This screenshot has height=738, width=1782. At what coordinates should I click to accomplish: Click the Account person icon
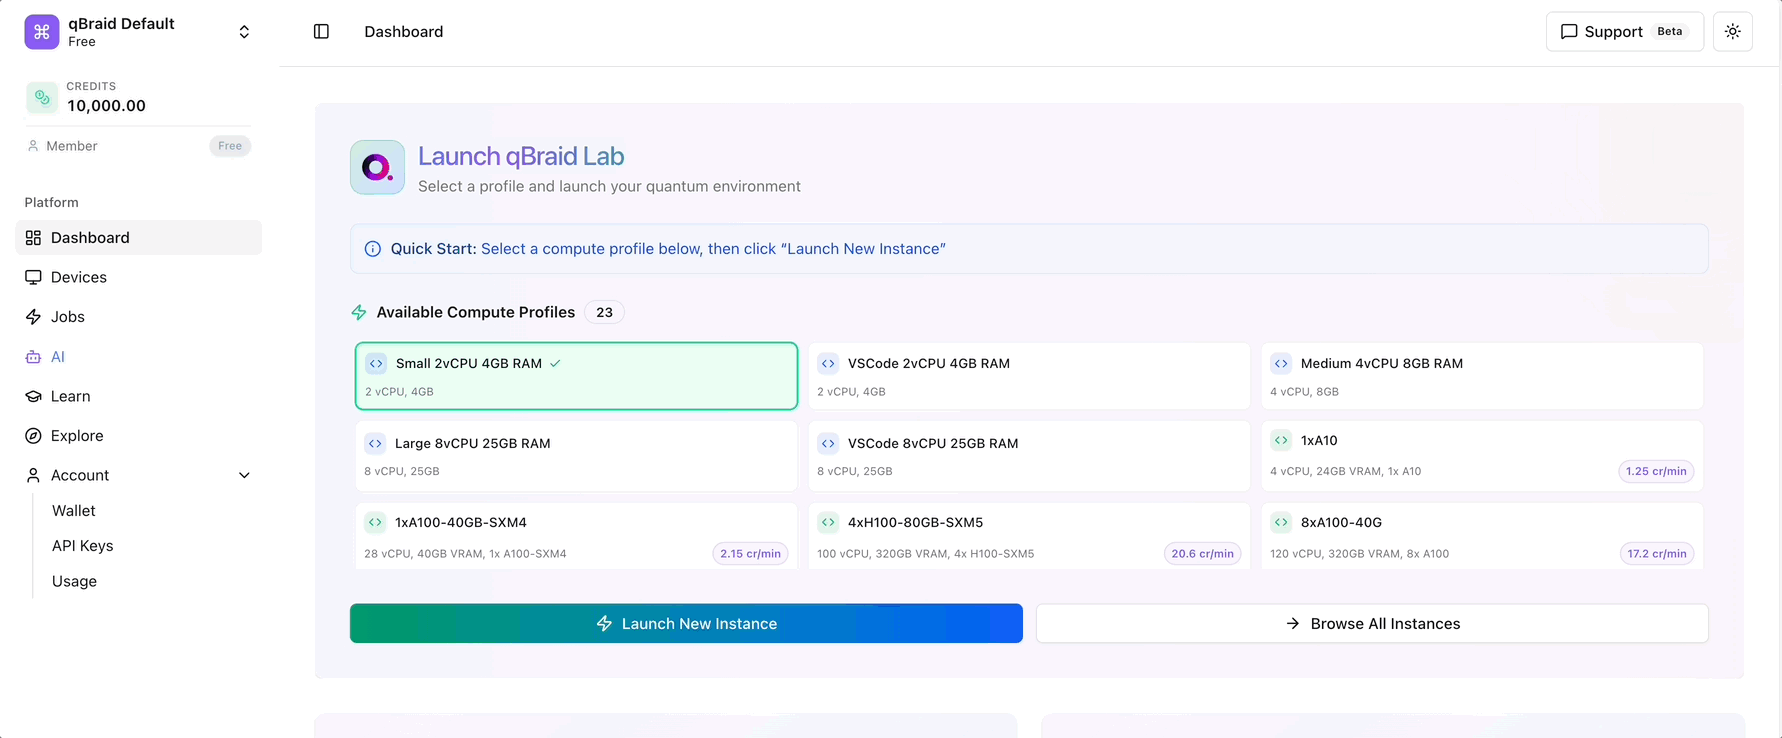[x=33, y=475]
